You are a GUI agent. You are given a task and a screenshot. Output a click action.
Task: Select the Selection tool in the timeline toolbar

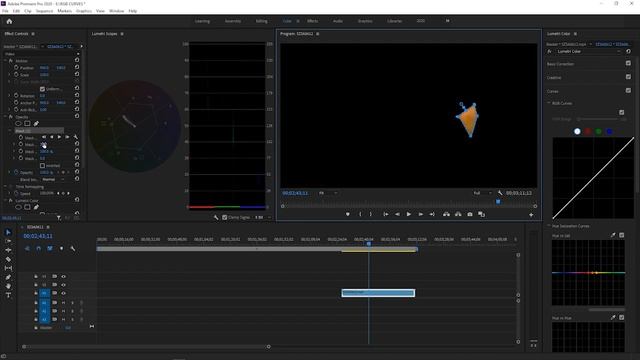coord(8,232)
